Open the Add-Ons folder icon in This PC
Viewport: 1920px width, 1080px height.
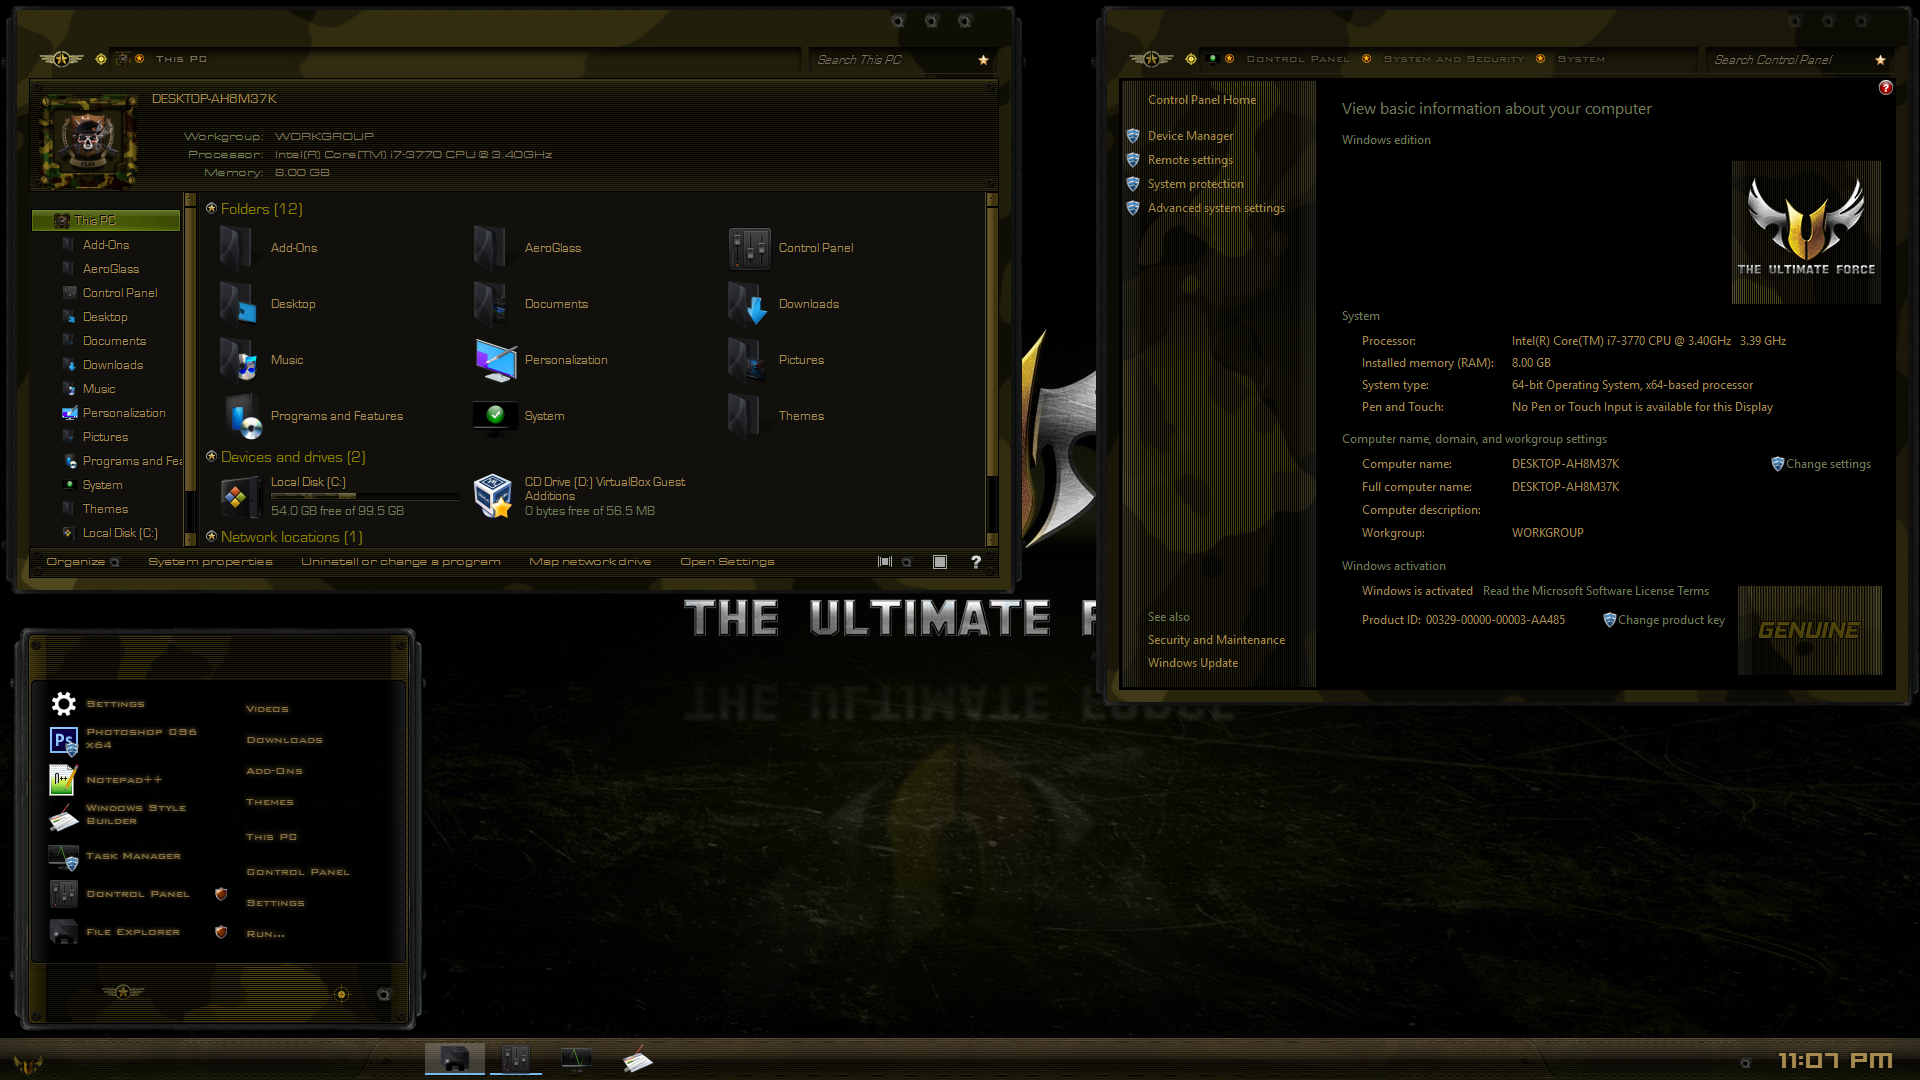[237, 248]
